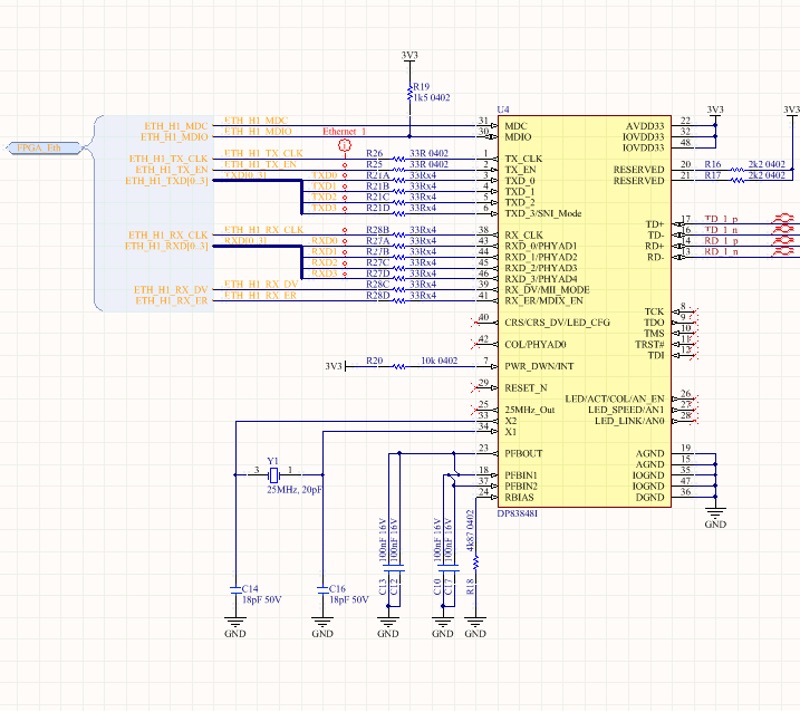Select the R19 resistor symbol

click(409, 93)
